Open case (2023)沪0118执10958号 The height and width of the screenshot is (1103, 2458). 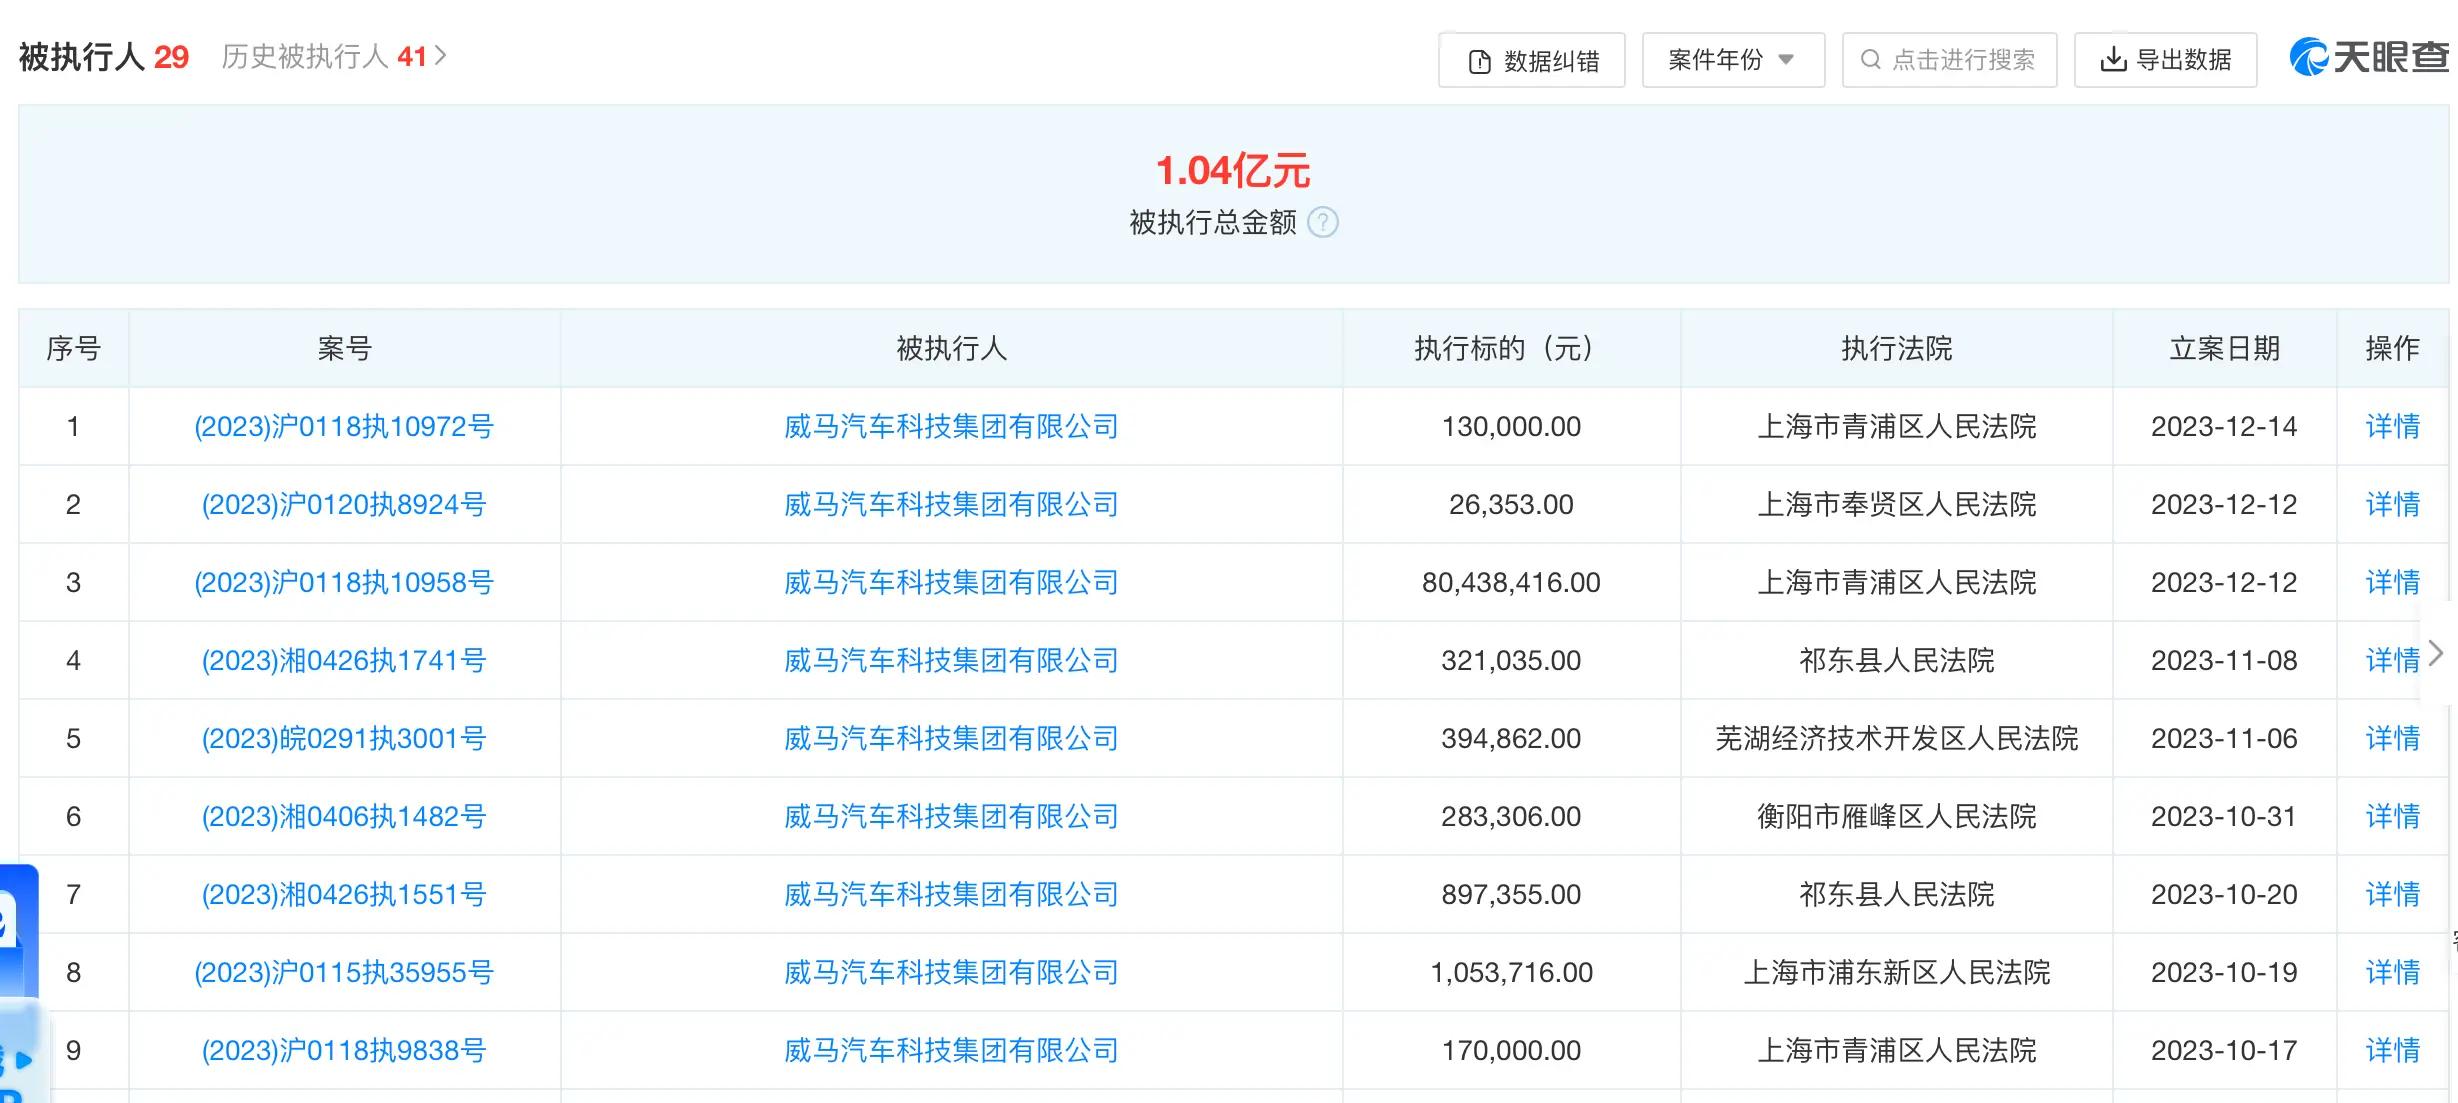344,583
